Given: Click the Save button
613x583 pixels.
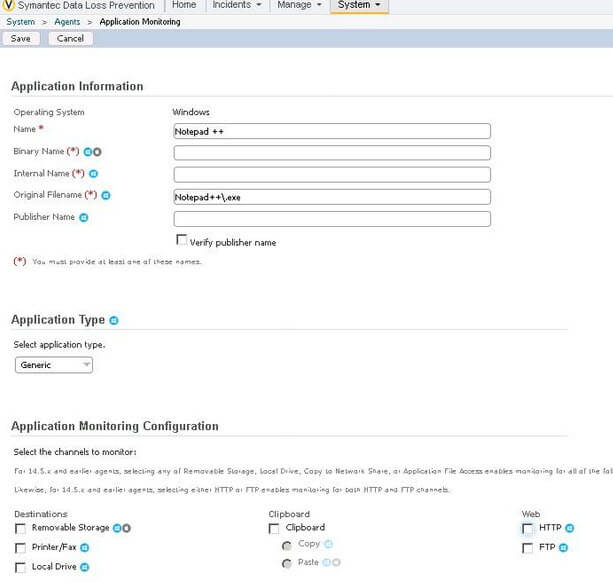Looking at the screenshot, I should point(21,38).
